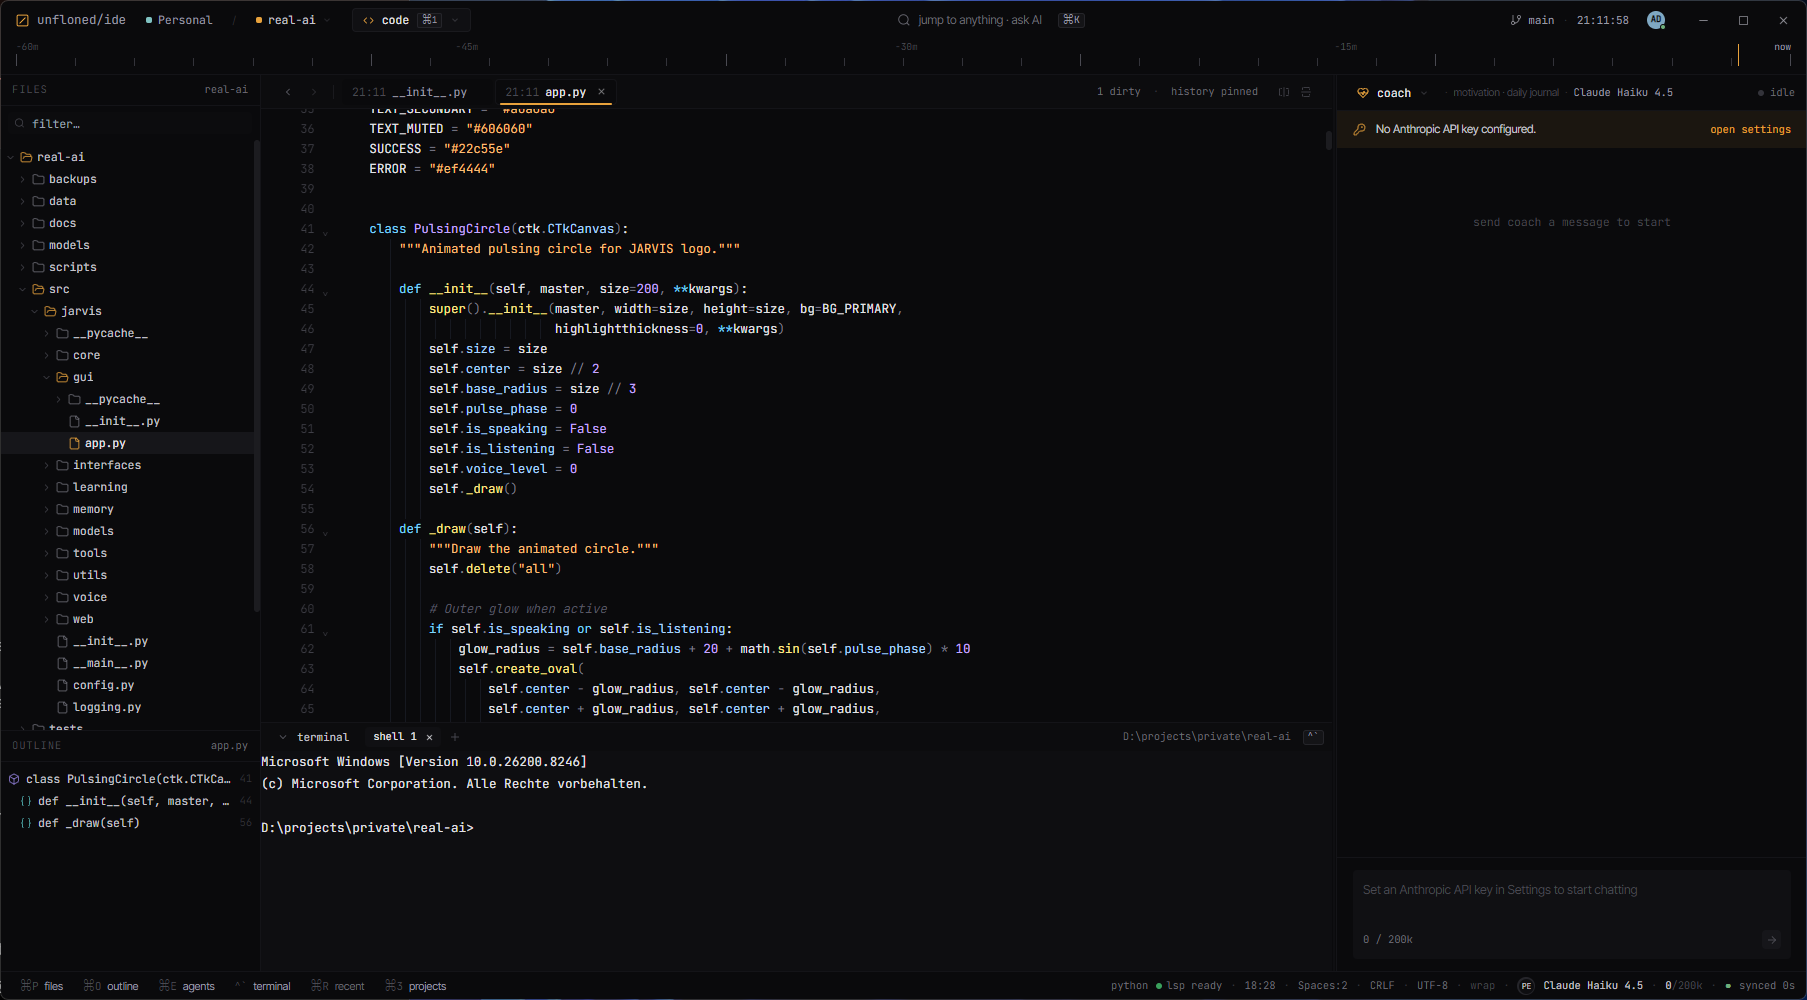Open the agents panel from bottom bar
This screenshot has width=1807, height=1000.
point(187,986)
